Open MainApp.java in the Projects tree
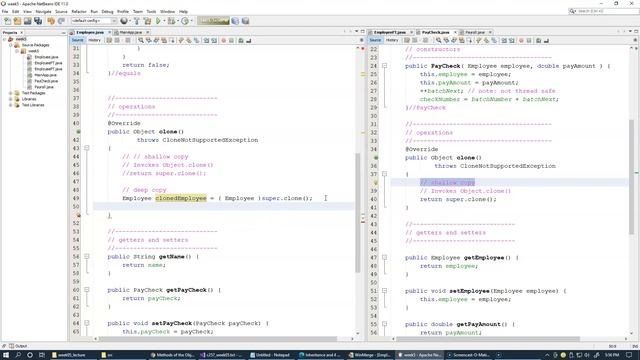Image resolution: width=640 pixels, height=360 pixels. [45, 75]
